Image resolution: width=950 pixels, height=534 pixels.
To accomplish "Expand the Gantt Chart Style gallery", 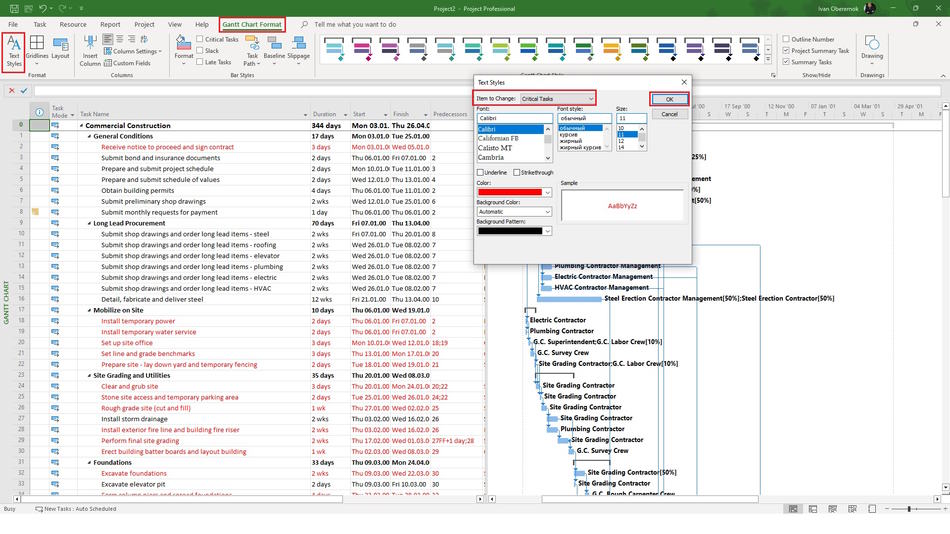I will coord(768,60).
